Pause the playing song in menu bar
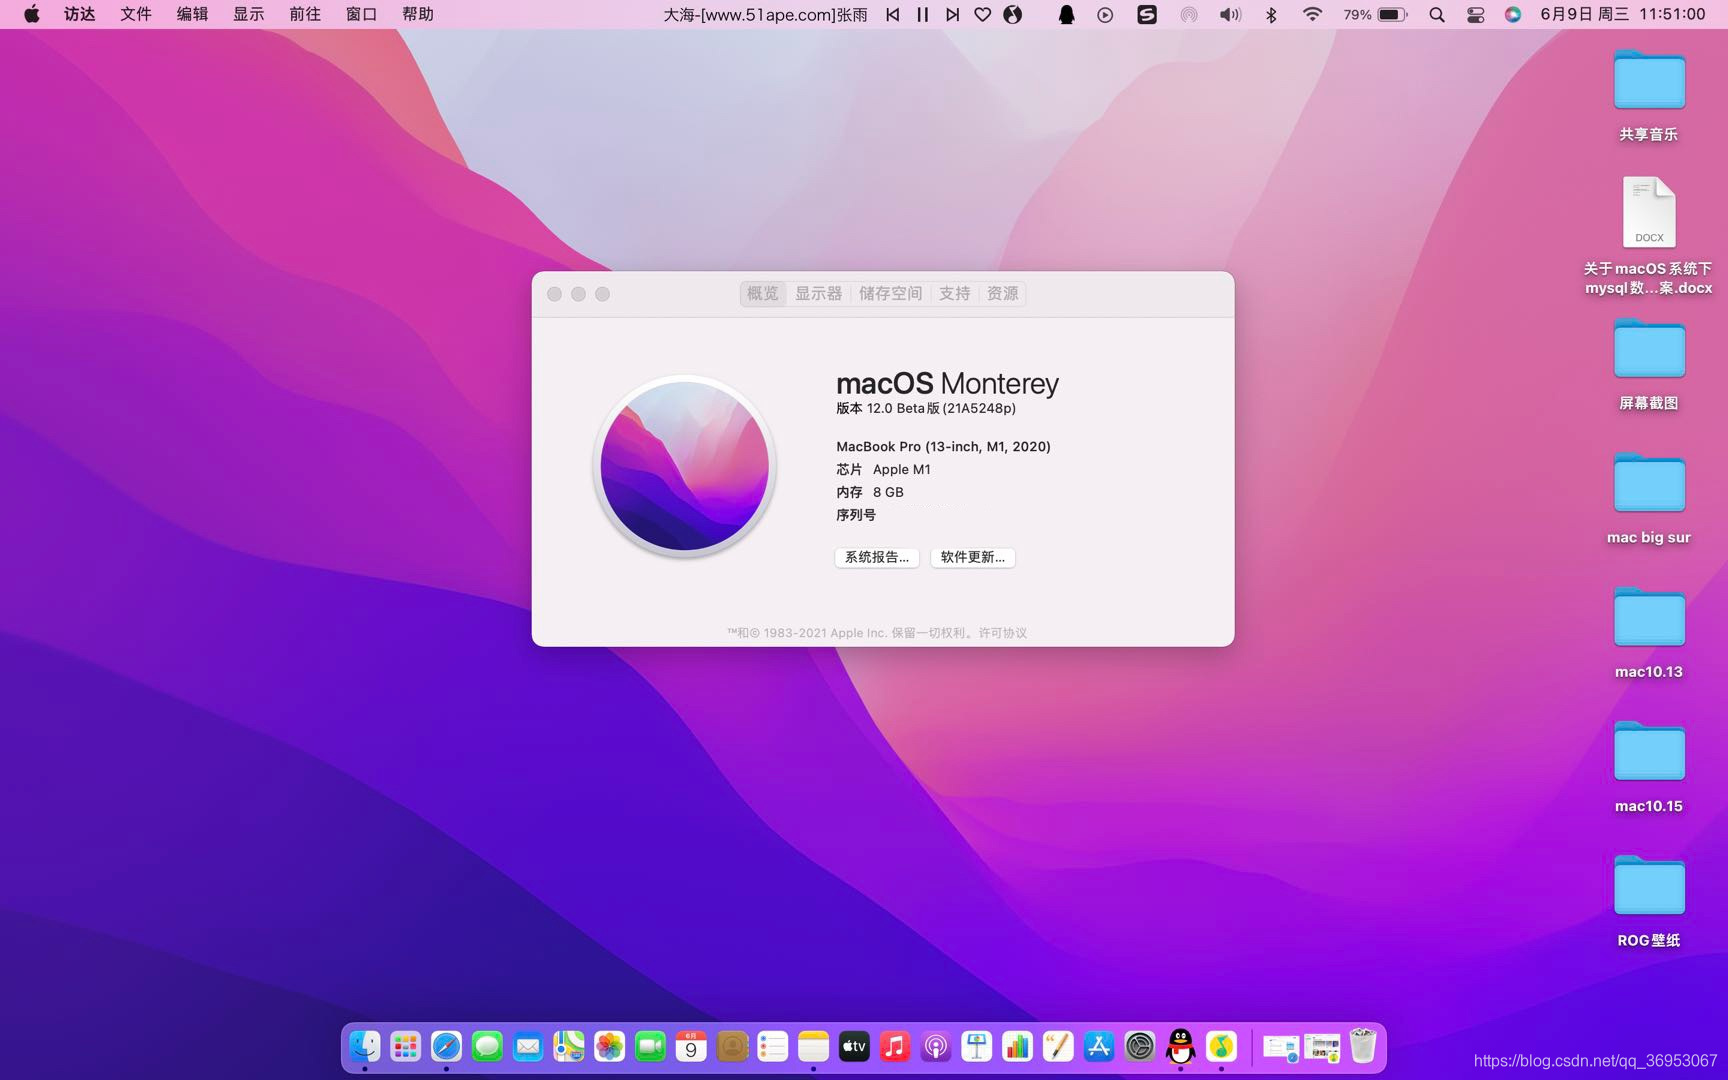1728x1080 pixels. [923, 14]
